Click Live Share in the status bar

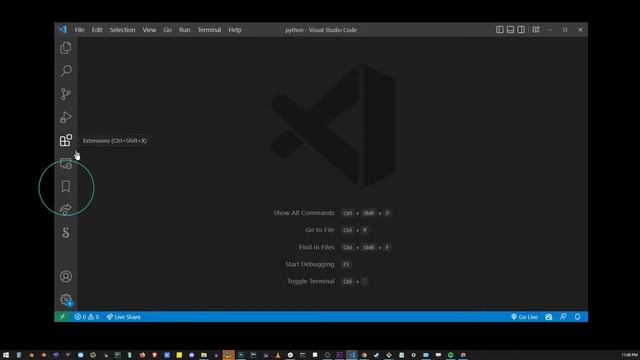coord(124,317)
